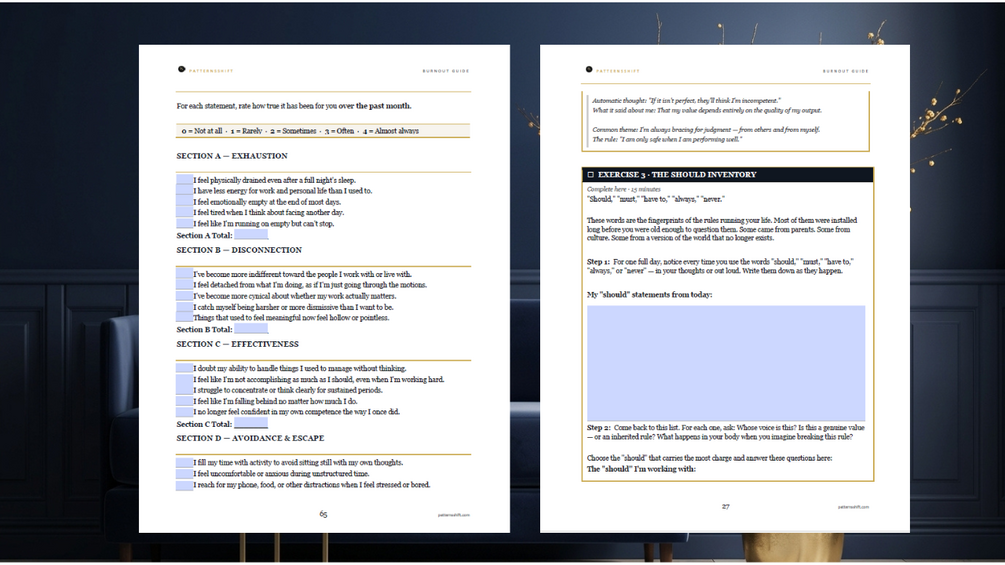
Task: Click the Section B Total field
Action: pyautogui.click(x=251, y=329)
